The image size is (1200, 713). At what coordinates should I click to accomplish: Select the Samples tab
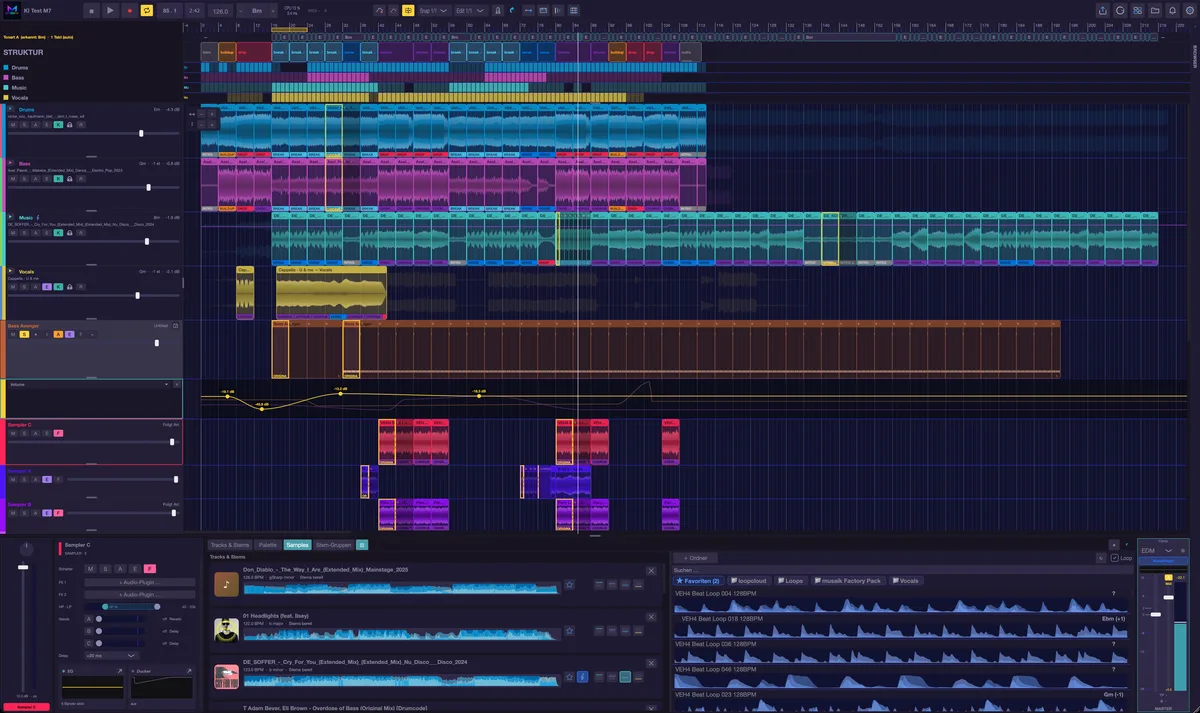click(x=297, y=545)
